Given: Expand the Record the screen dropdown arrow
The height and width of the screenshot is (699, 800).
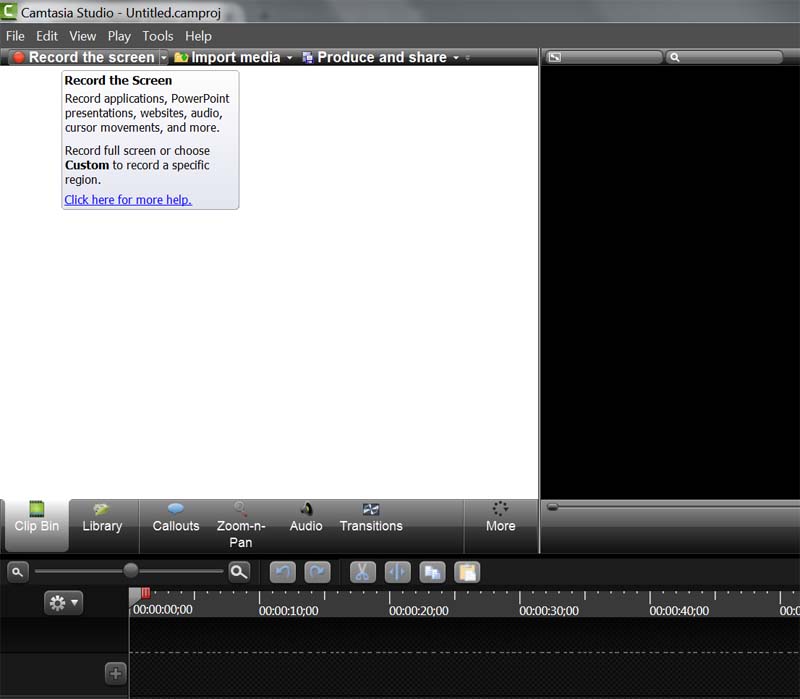Looking at the screenshot, I should tap(163, 58).
